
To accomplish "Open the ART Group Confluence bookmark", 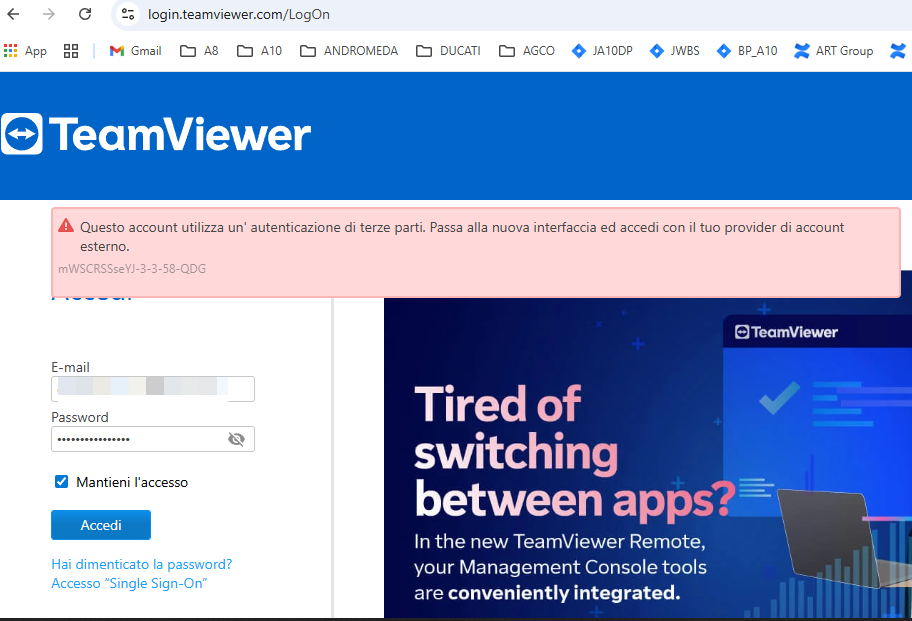I will [833, 51].
